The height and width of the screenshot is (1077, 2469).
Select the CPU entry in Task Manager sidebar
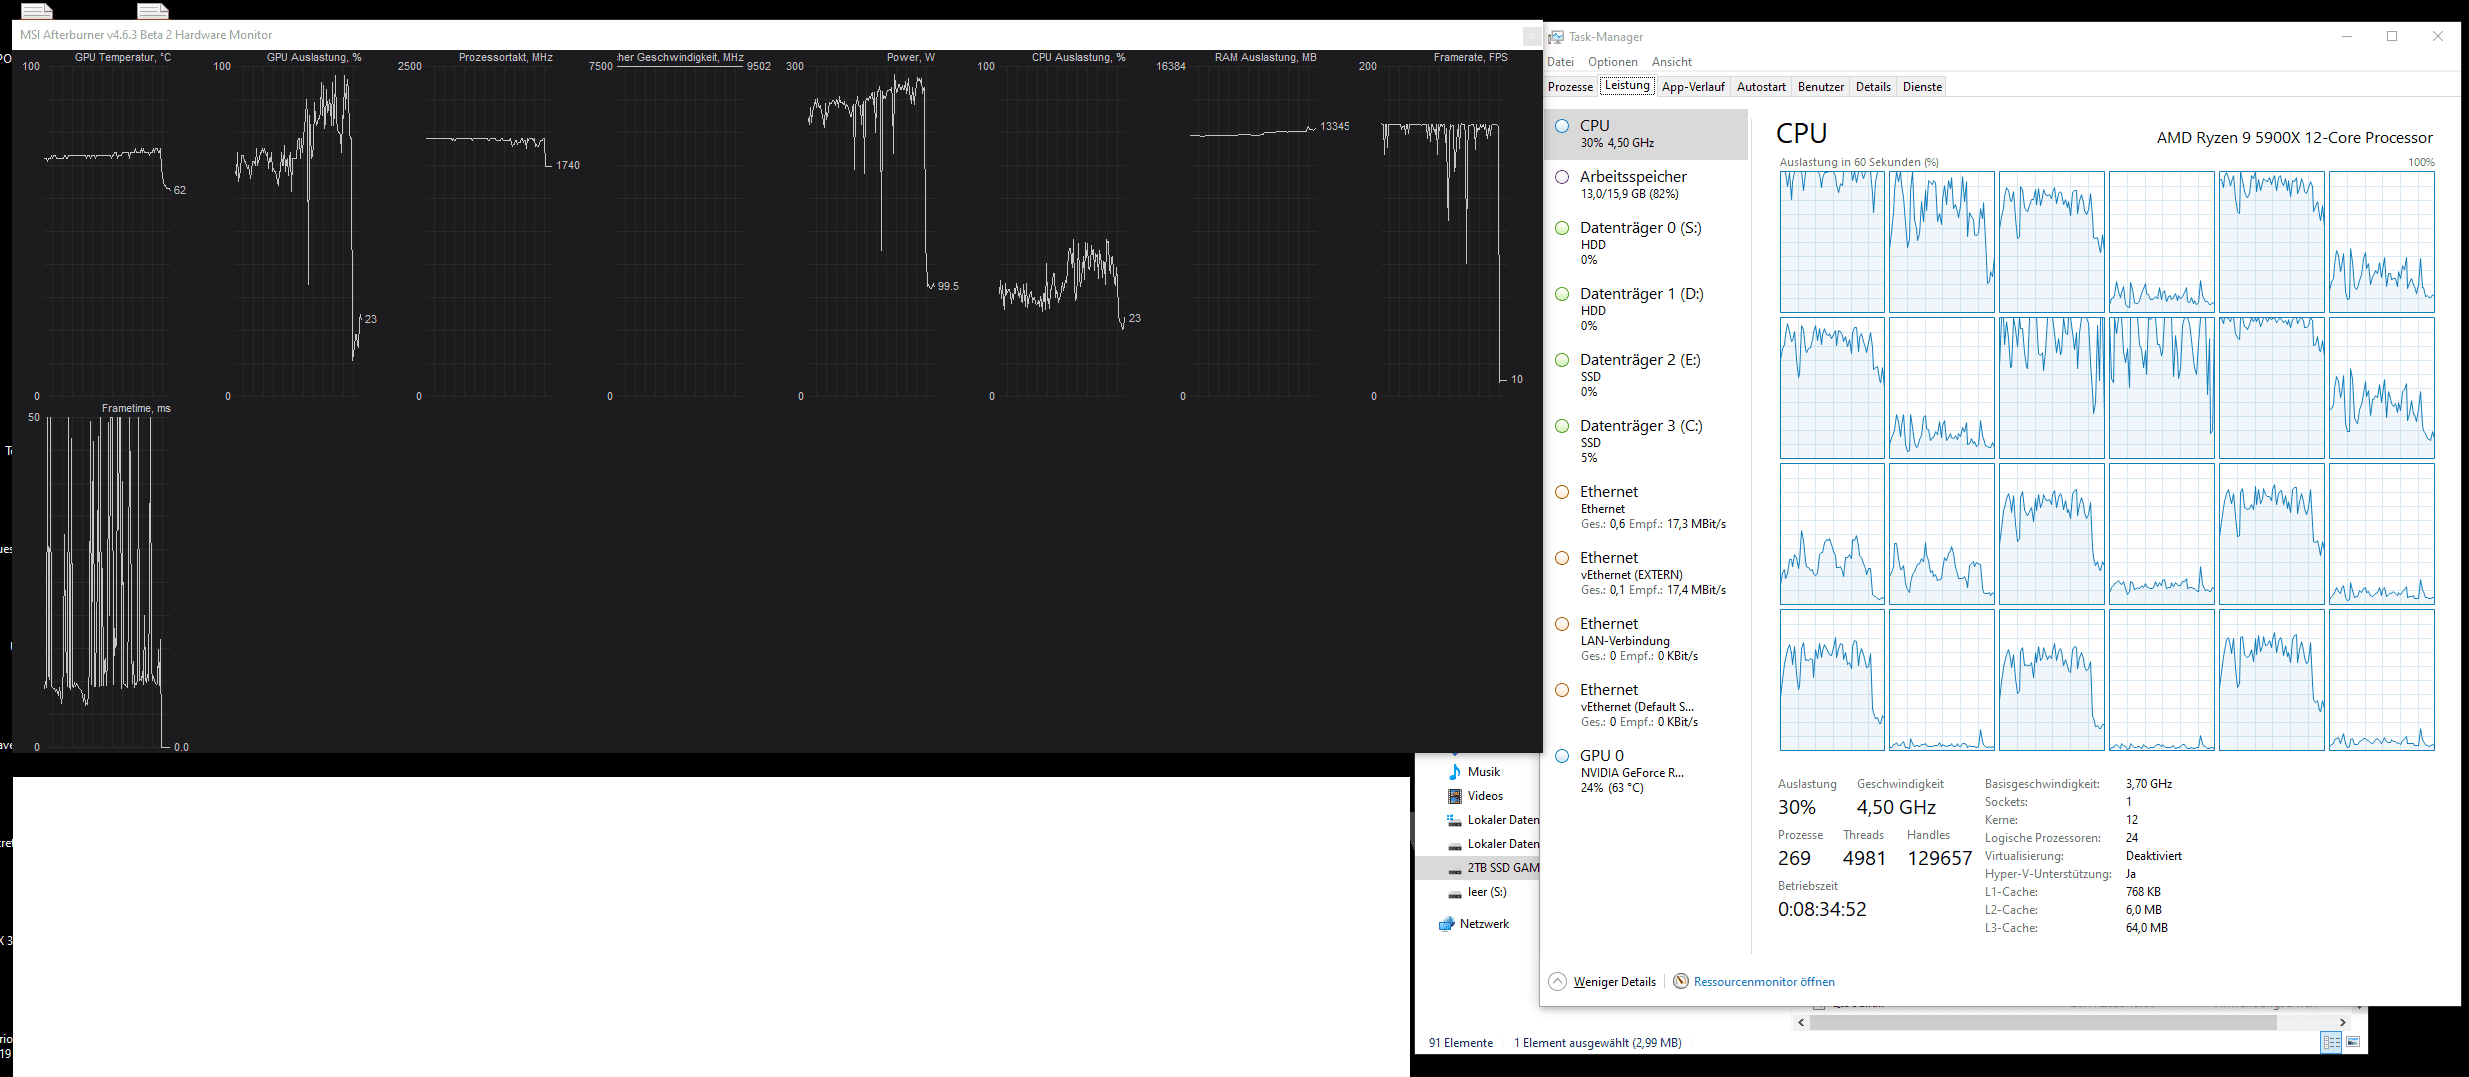click(x=1646, y=134)
